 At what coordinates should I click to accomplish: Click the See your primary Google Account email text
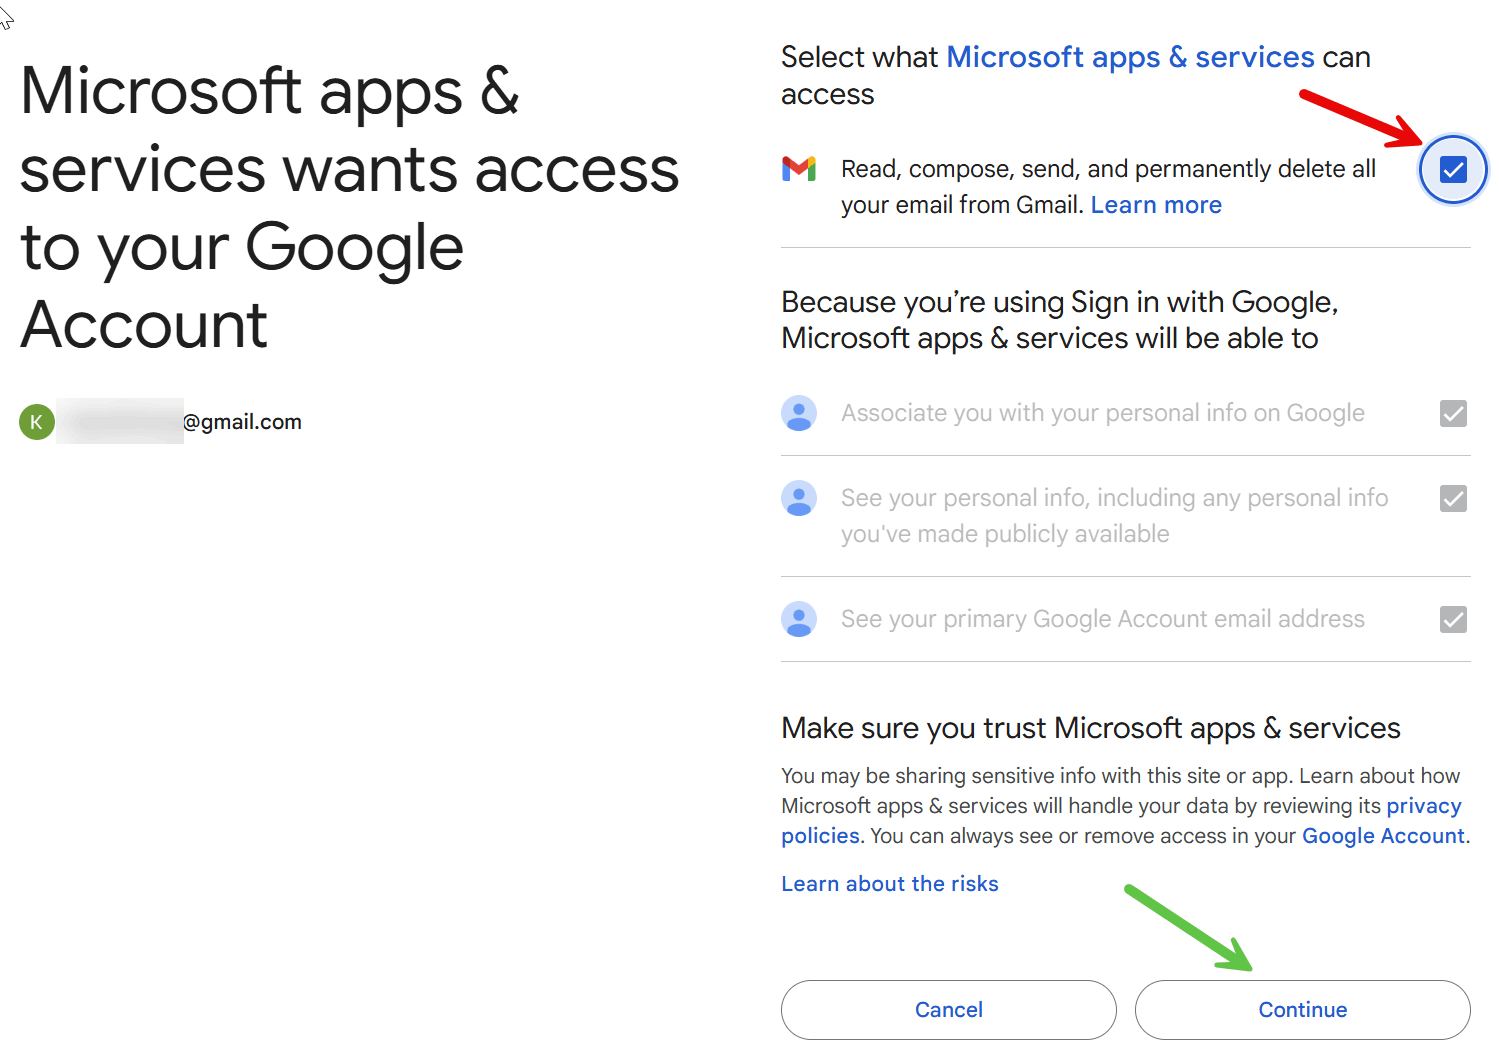pos(1102,619)
